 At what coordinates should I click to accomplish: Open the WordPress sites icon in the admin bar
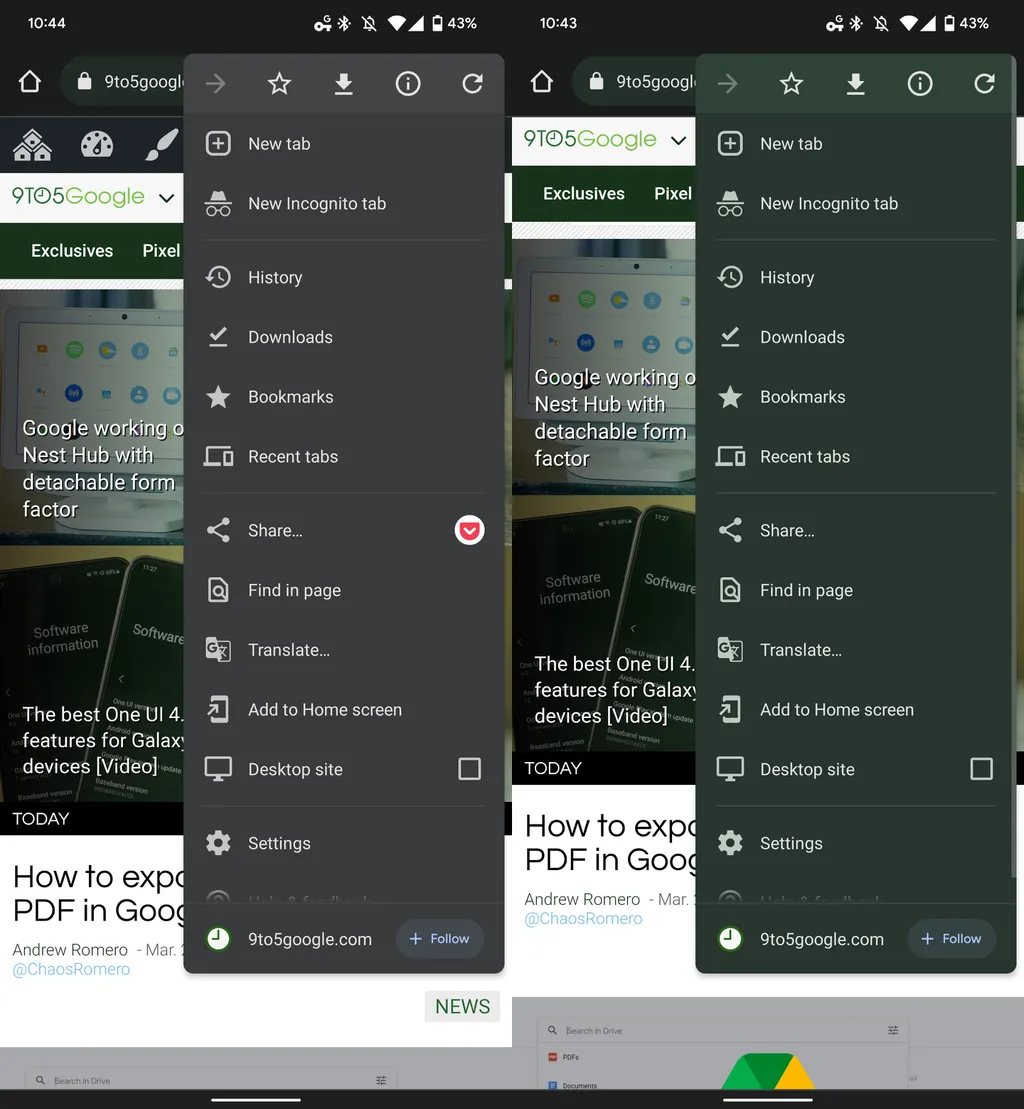(33, 145)
